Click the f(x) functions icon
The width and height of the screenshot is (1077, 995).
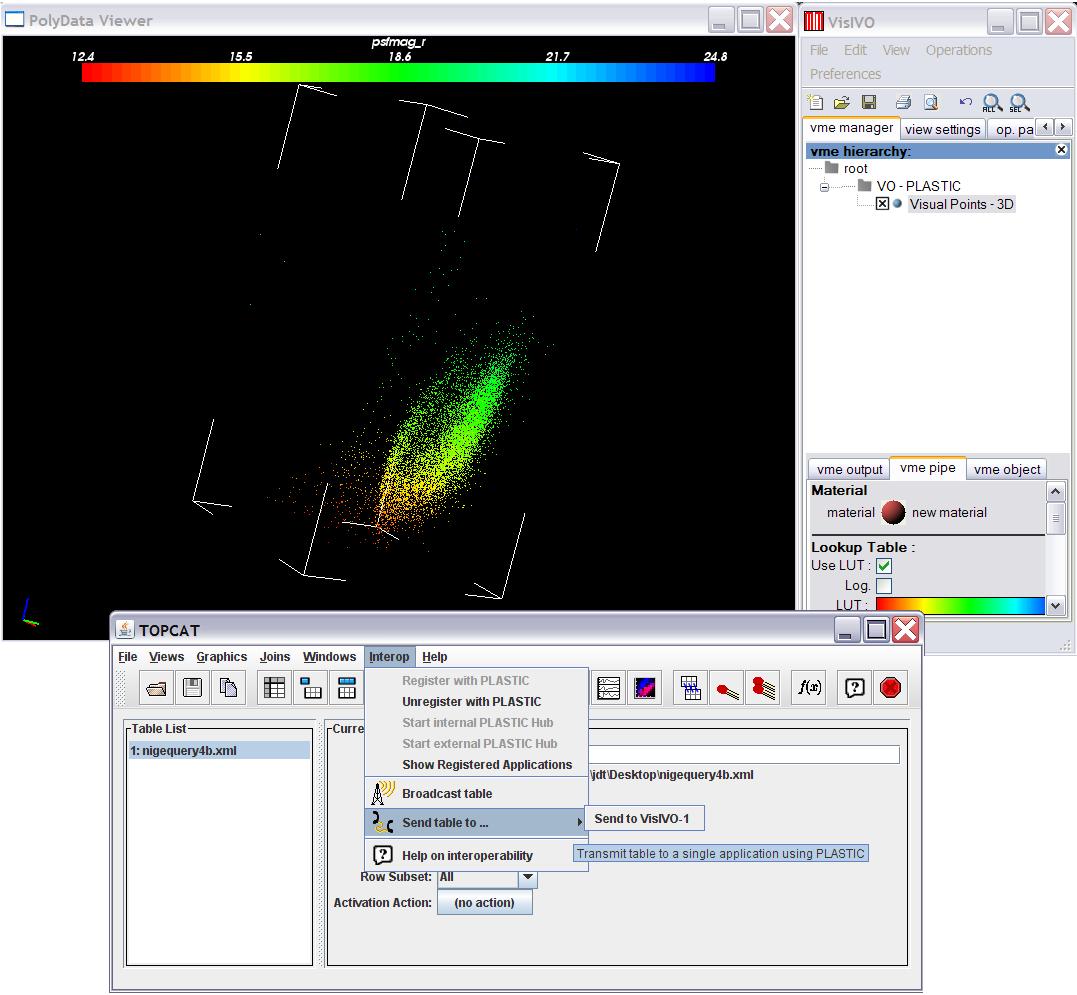point(808,688)
